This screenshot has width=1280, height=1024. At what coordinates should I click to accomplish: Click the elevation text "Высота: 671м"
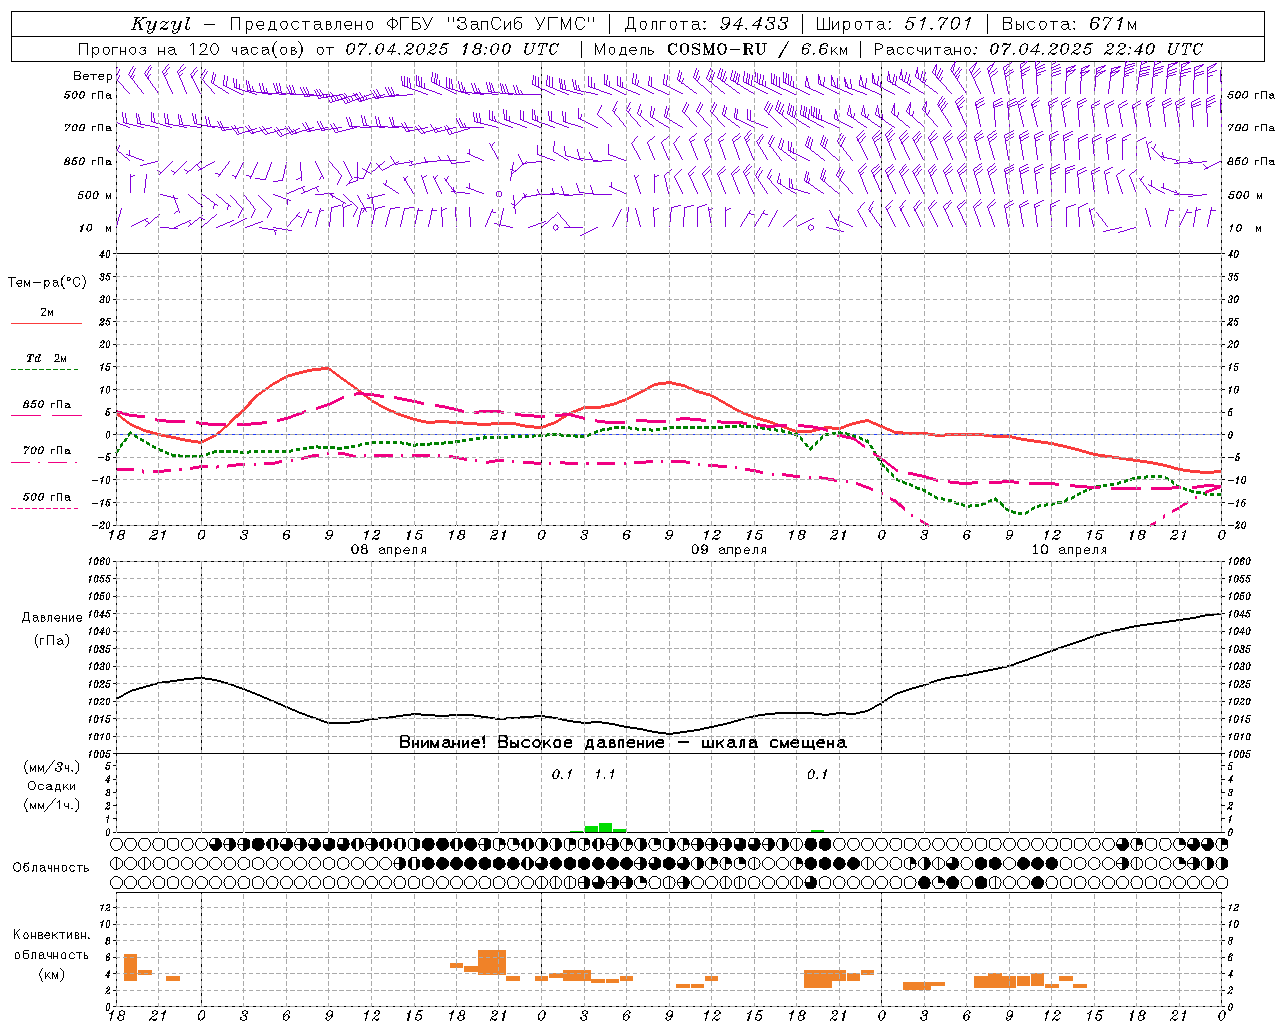[1069, 24]
